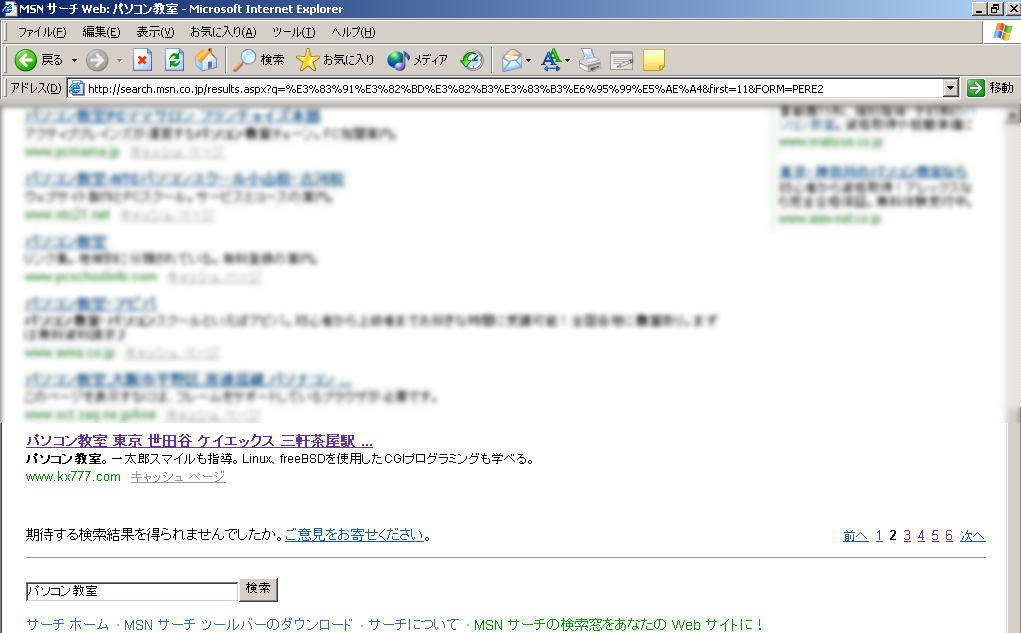Click the Stop loading icon
This screenshot has width=1021, height=633.
click(142, 60)
